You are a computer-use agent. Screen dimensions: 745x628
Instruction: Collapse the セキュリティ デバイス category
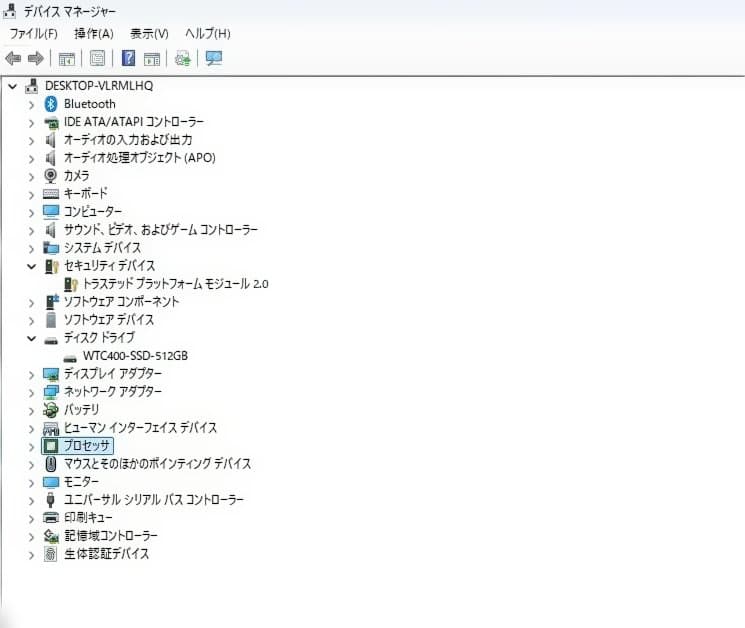click(x=31, y=266)
